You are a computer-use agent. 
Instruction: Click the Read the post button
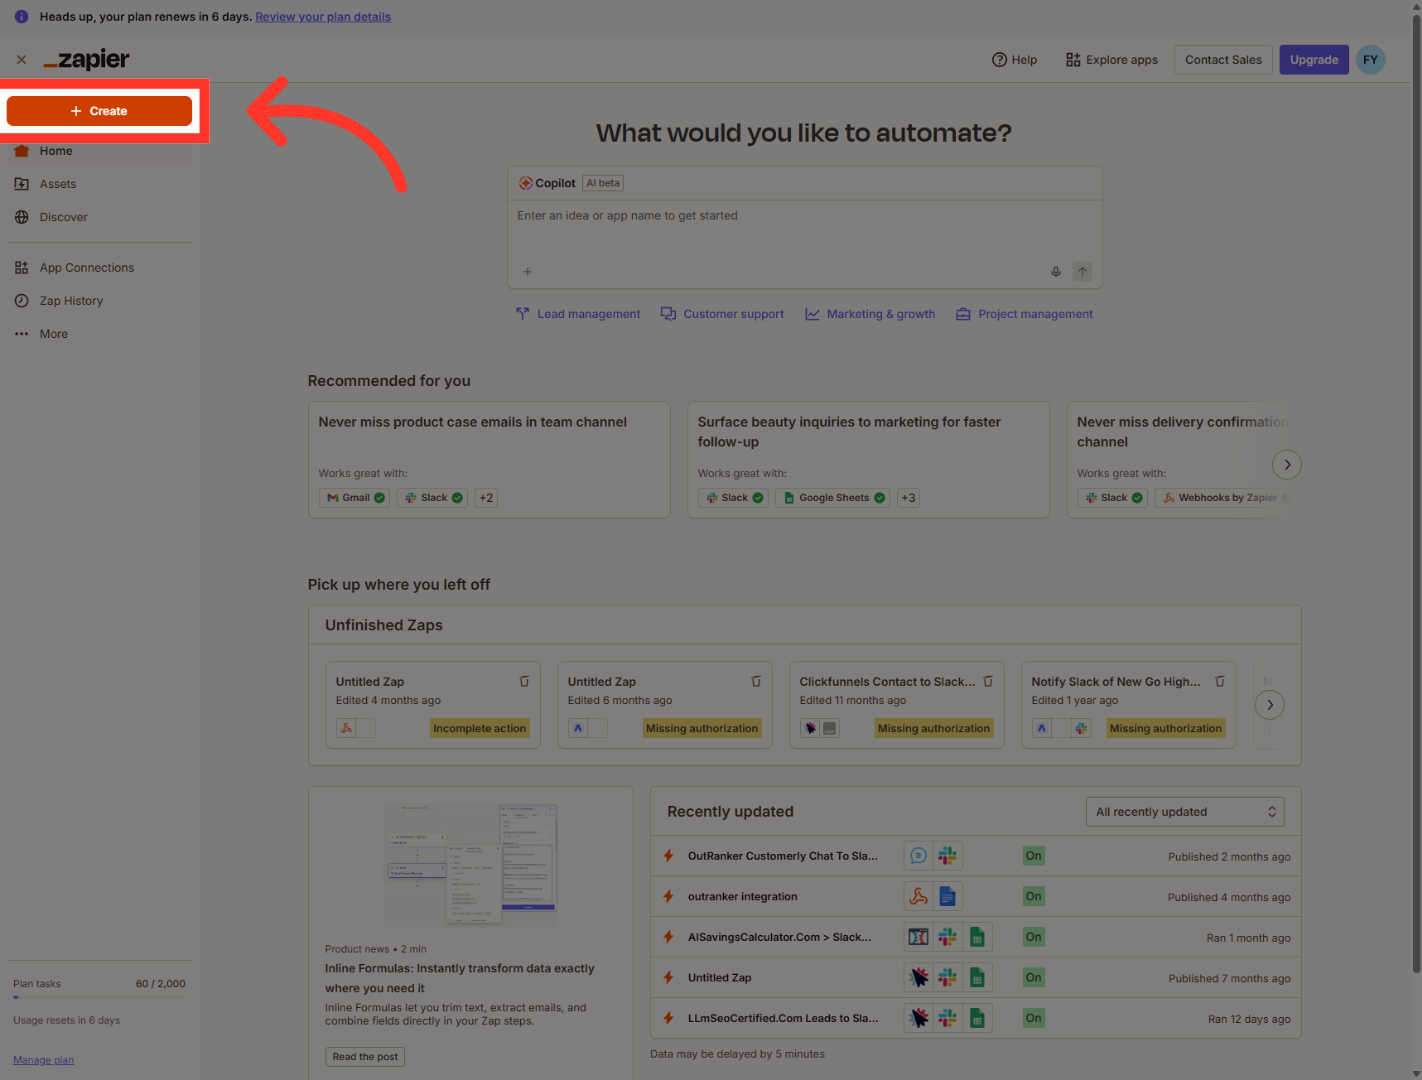pyautogui.click(x=365, y=1057)
